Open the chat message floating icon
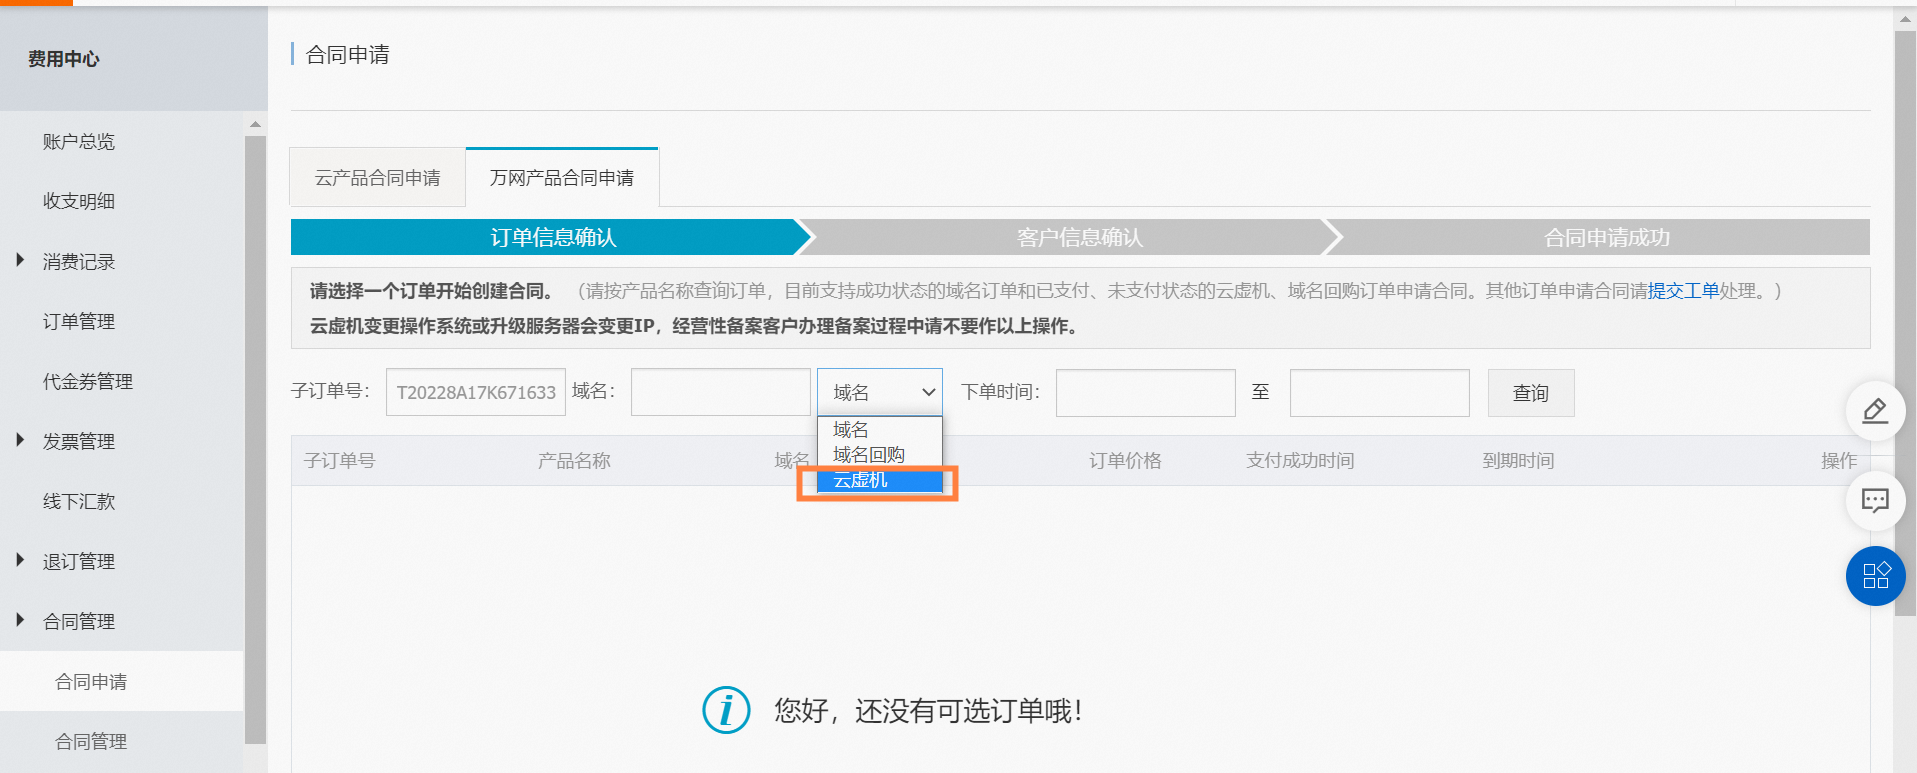 point(1875,500)
